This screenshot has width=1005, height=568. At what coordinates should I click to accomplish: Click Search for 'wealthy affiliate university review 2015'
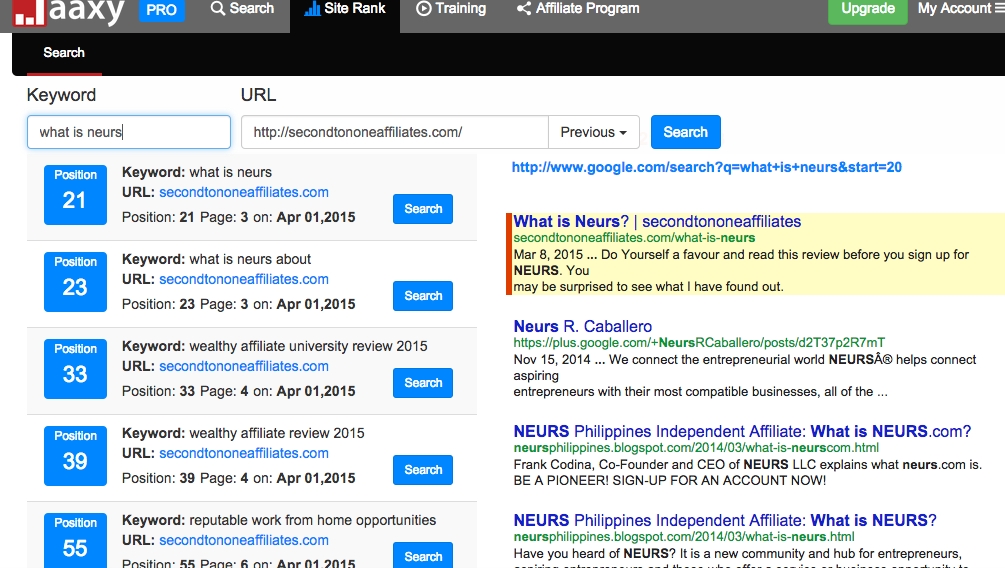point(423,383)
